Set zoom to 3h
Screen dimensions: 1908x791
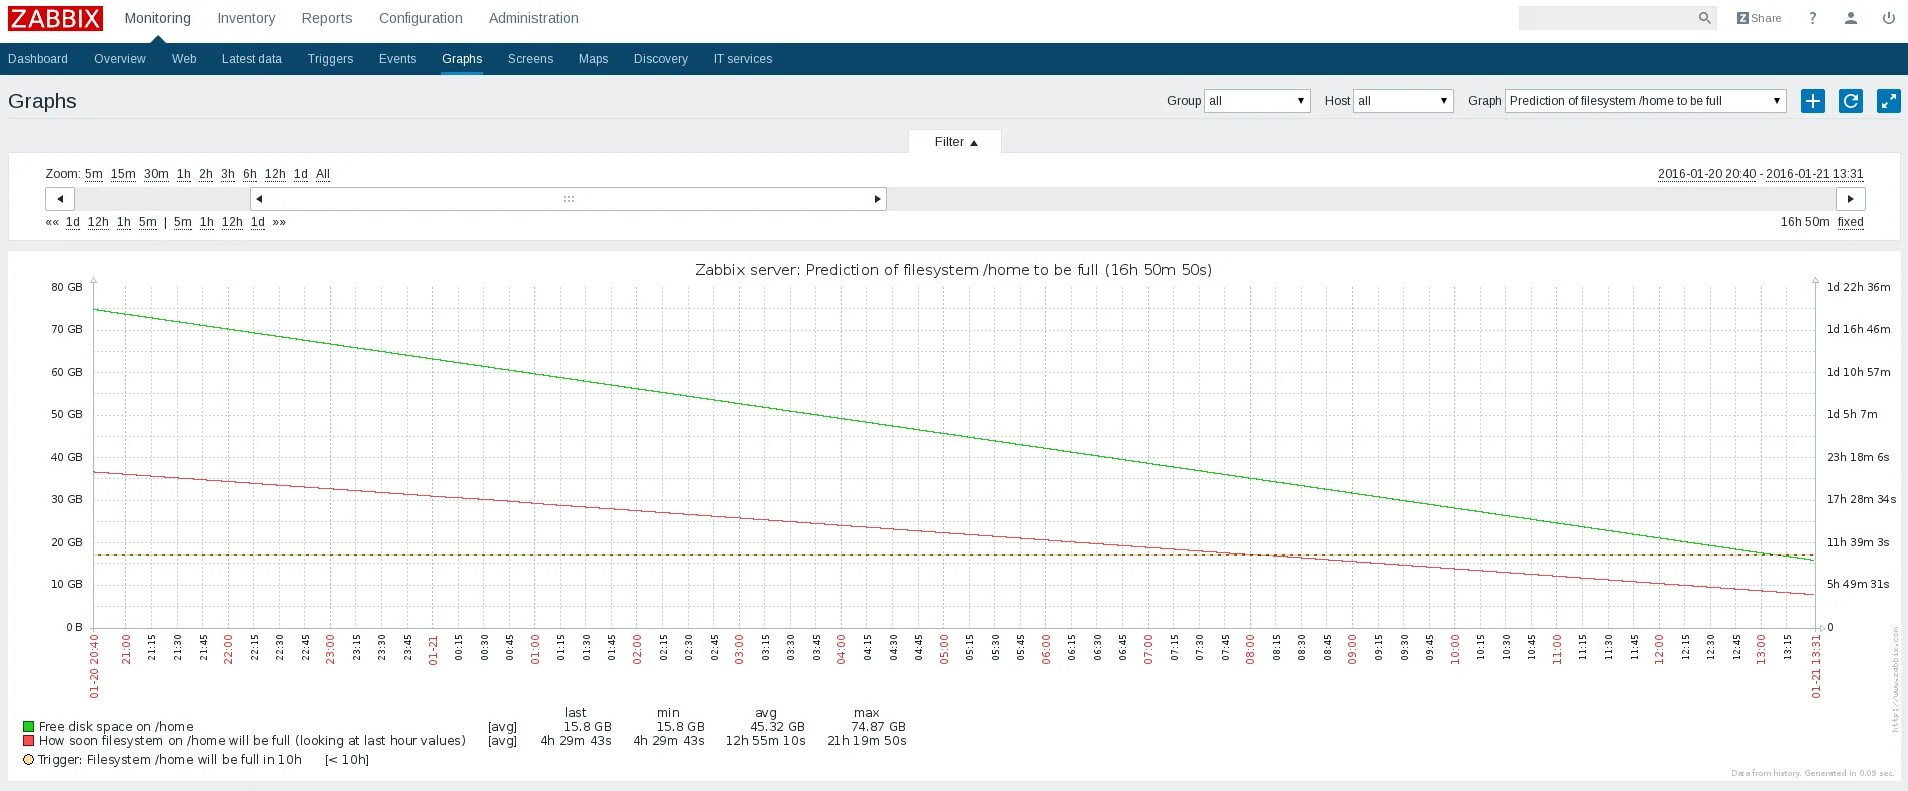click(228, 174)
